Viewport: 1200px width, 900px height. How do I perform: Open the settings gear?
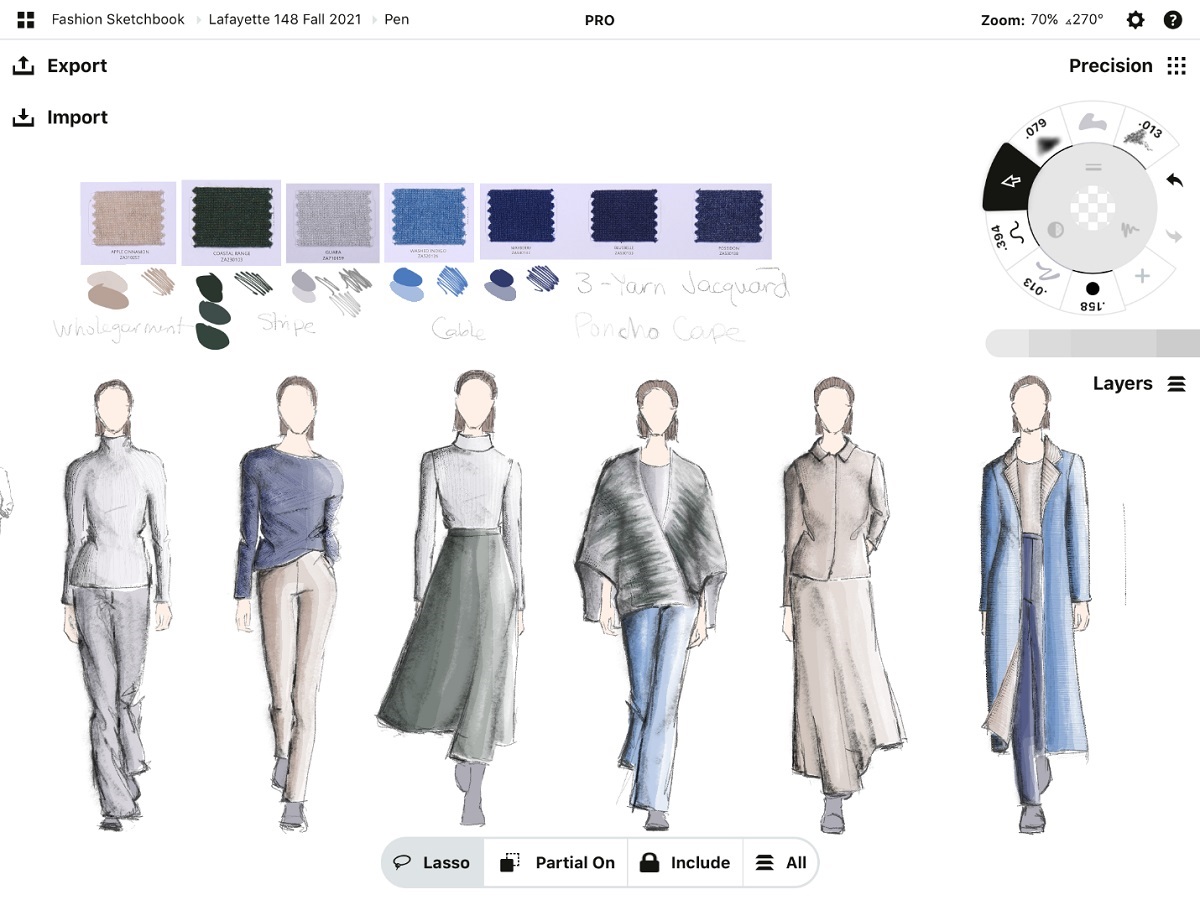coord(1135,20)
